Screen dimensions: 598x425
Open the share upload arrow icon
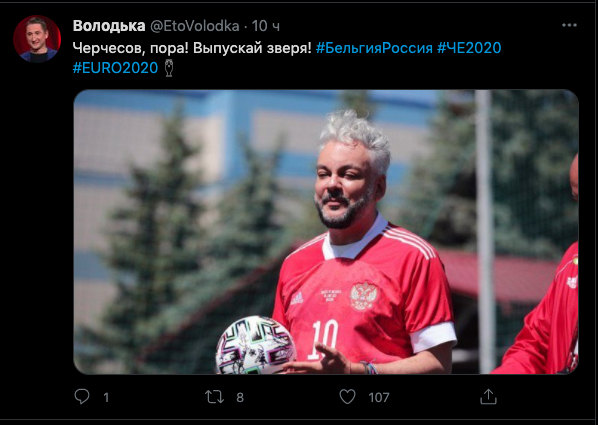(488, 397)
